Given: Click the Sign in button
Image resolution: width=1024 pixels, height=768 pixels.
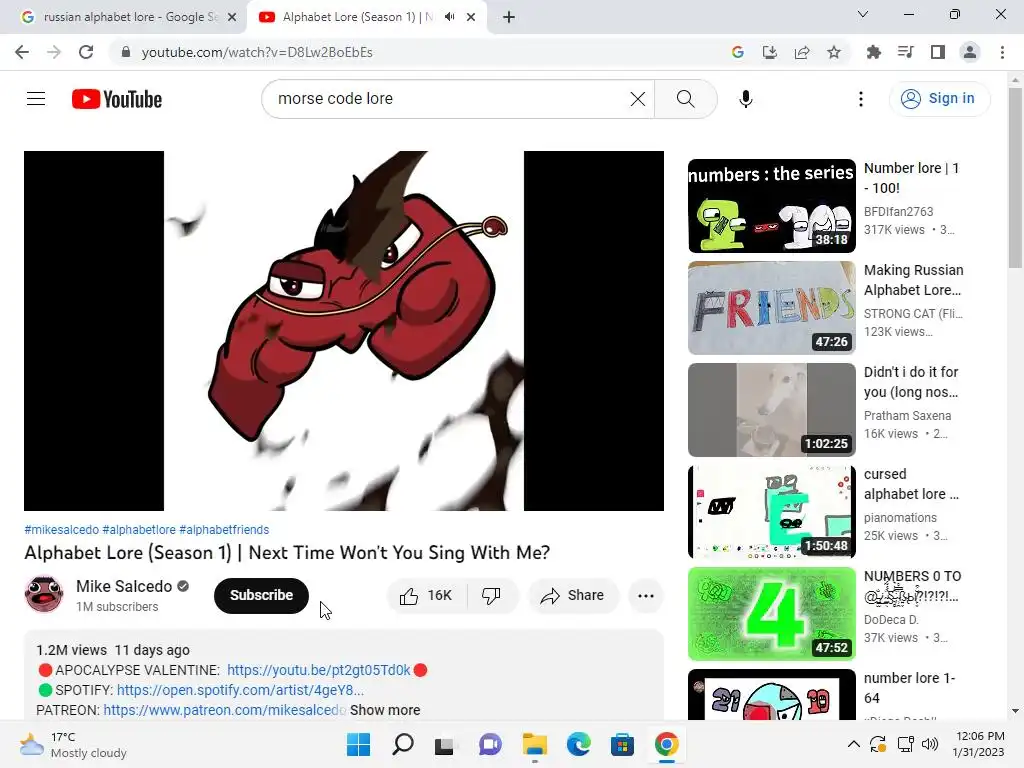Looking at the screenshot, I should point(939,99).
